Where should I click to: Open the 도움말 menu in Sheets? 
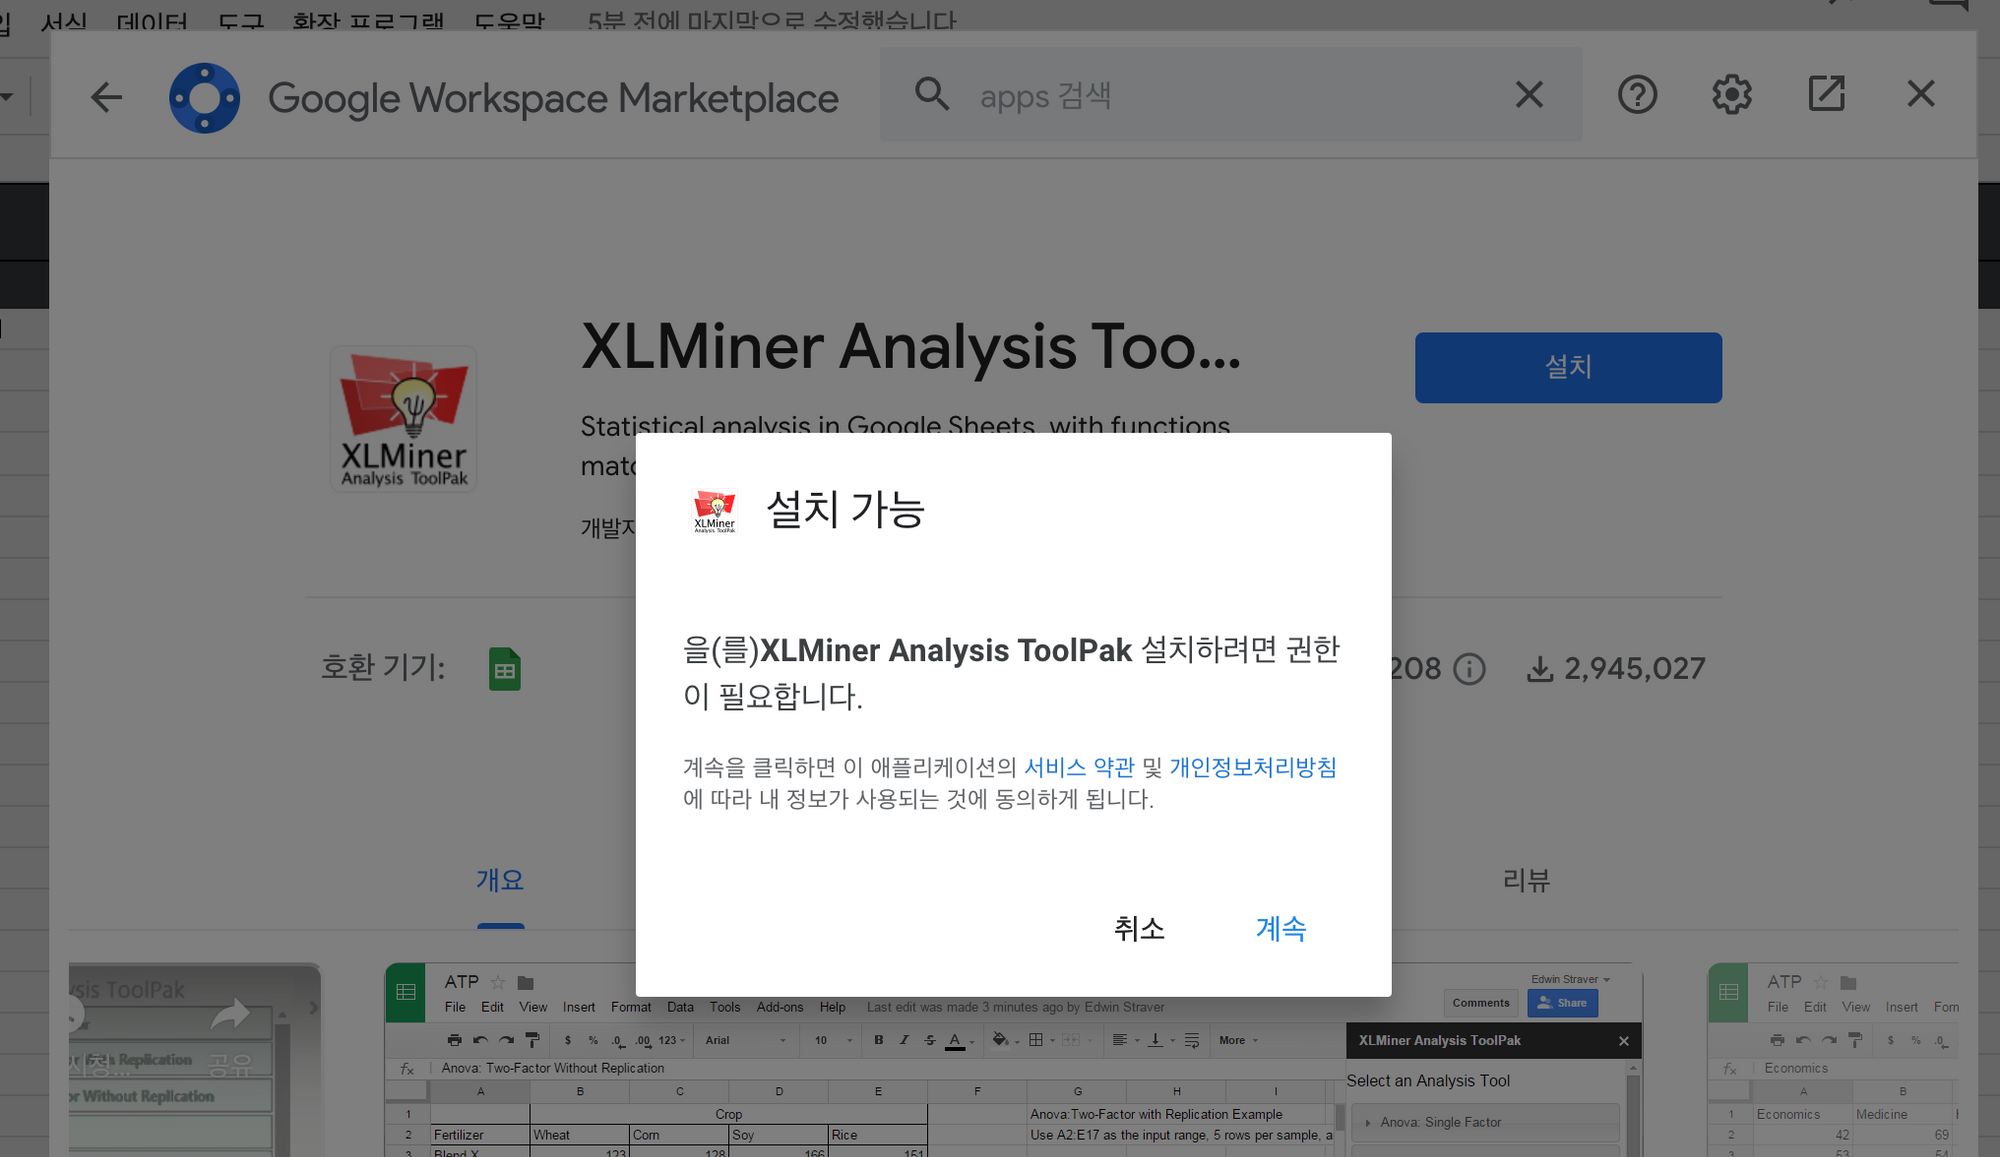pos(508,18)
